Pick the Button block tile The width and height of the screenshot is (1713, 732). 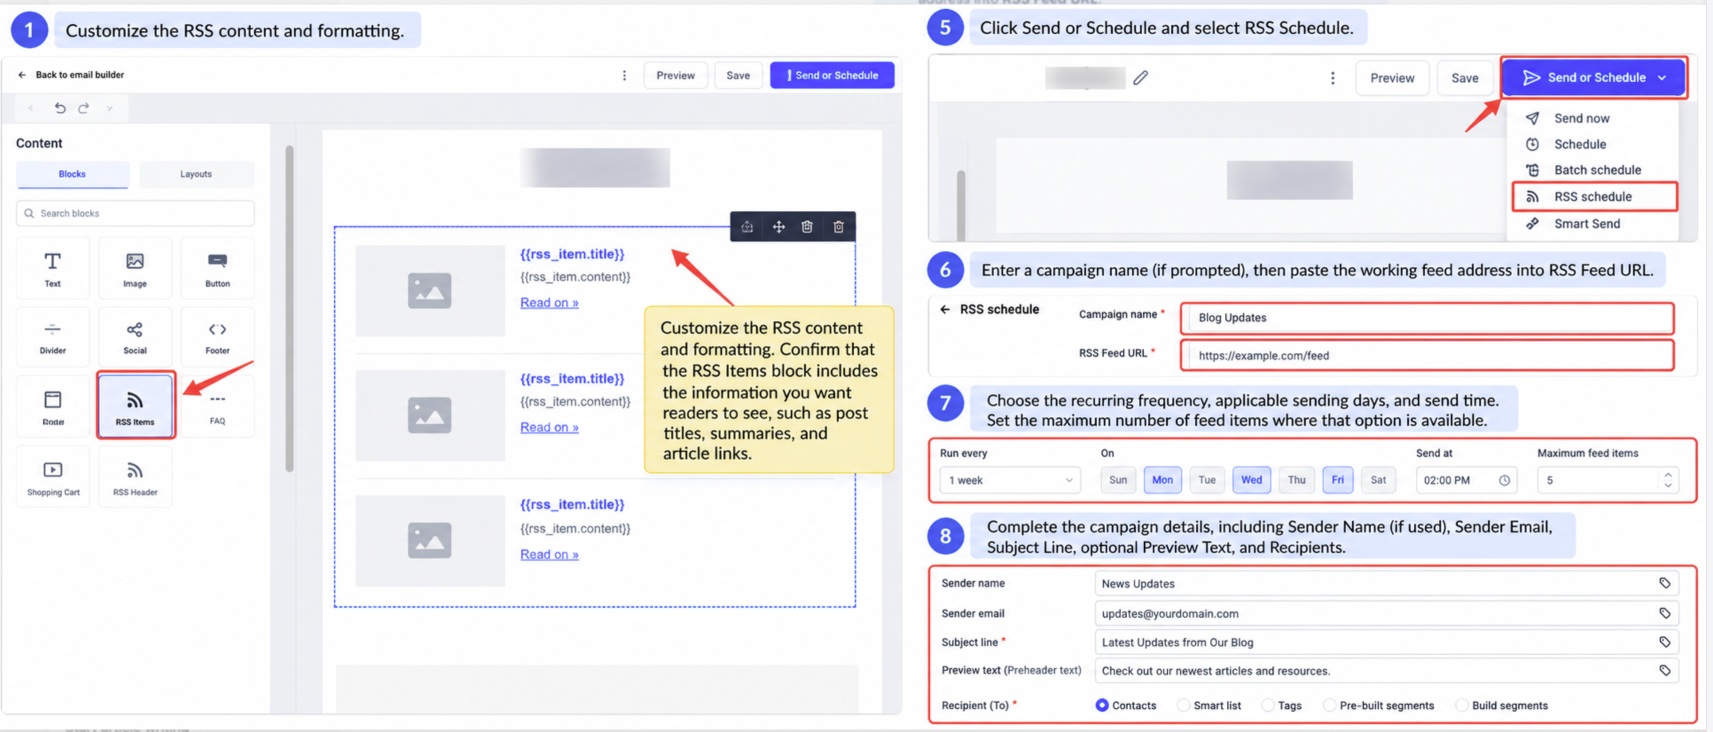pyautogui.click(x=217, y=268)
